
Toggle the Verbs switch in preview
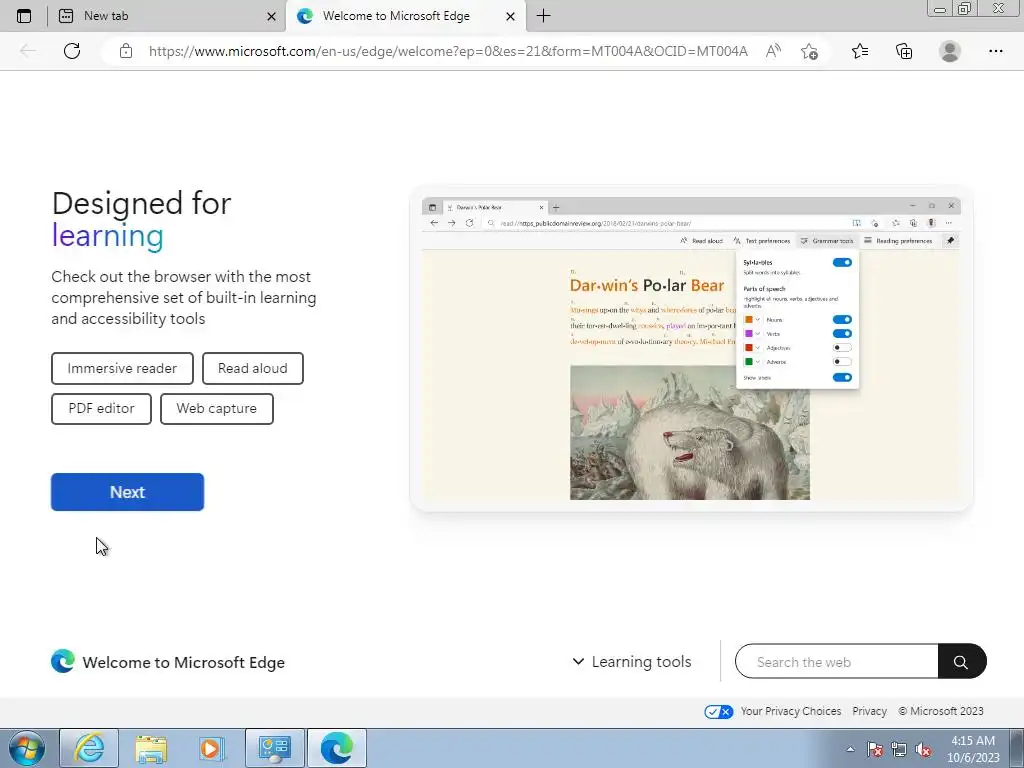pos(842,334)
